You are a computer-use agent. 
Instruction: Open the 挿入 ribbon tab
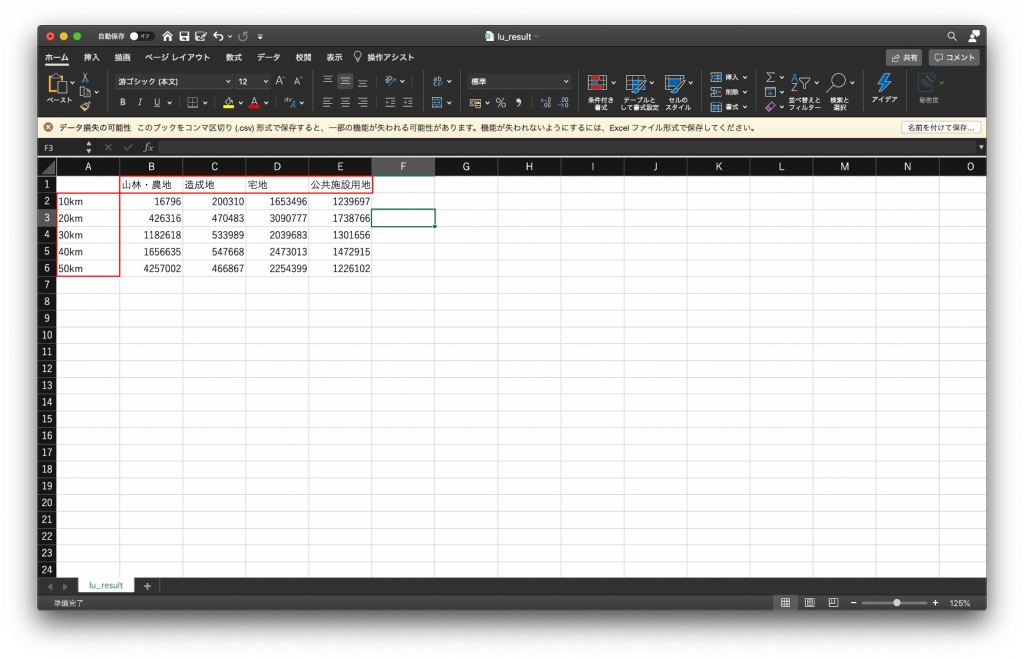click(91, 57)
